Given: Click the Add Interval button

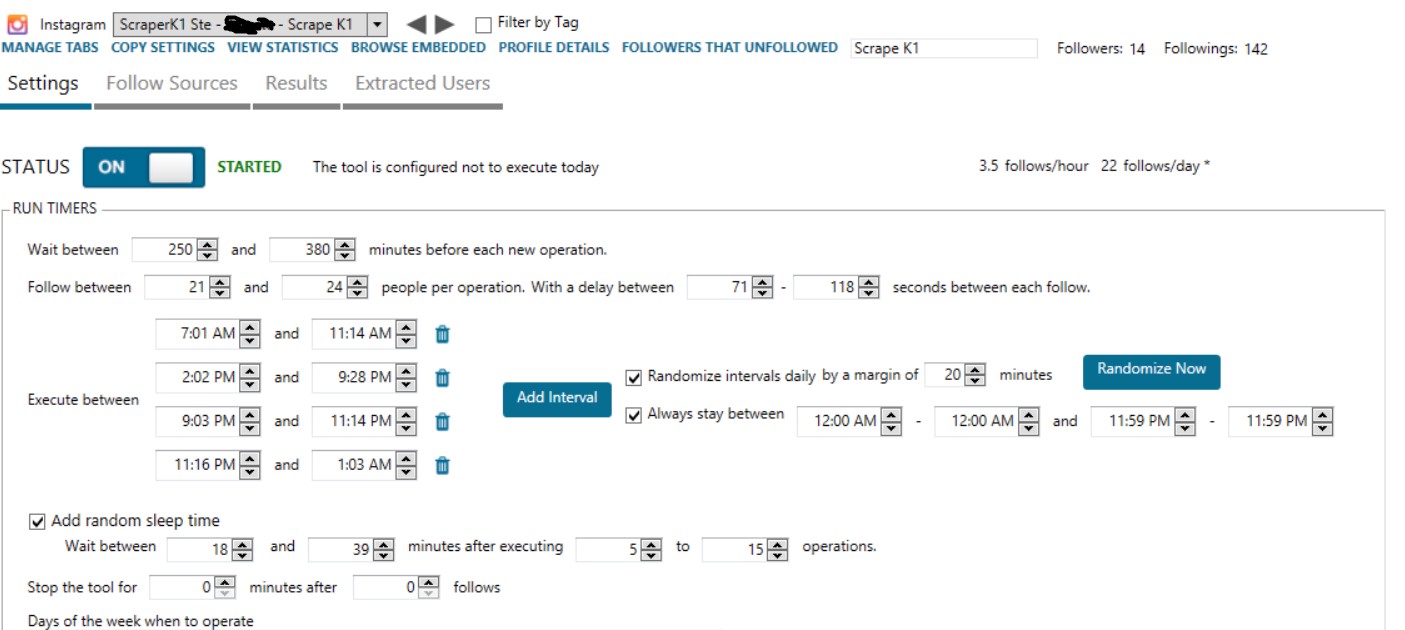Looking at the screenshot, I should tap(557, 398).
